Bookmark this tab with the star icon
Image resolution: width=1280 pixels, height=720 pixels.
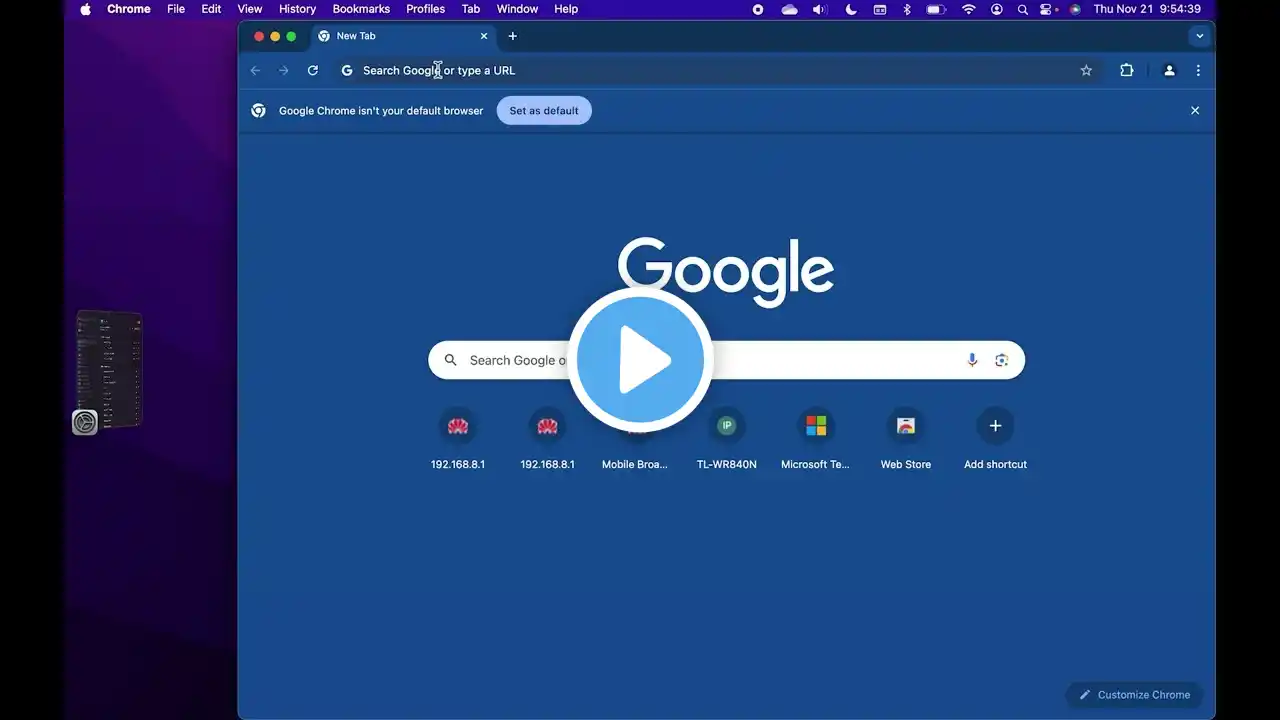pos(1086,70)
